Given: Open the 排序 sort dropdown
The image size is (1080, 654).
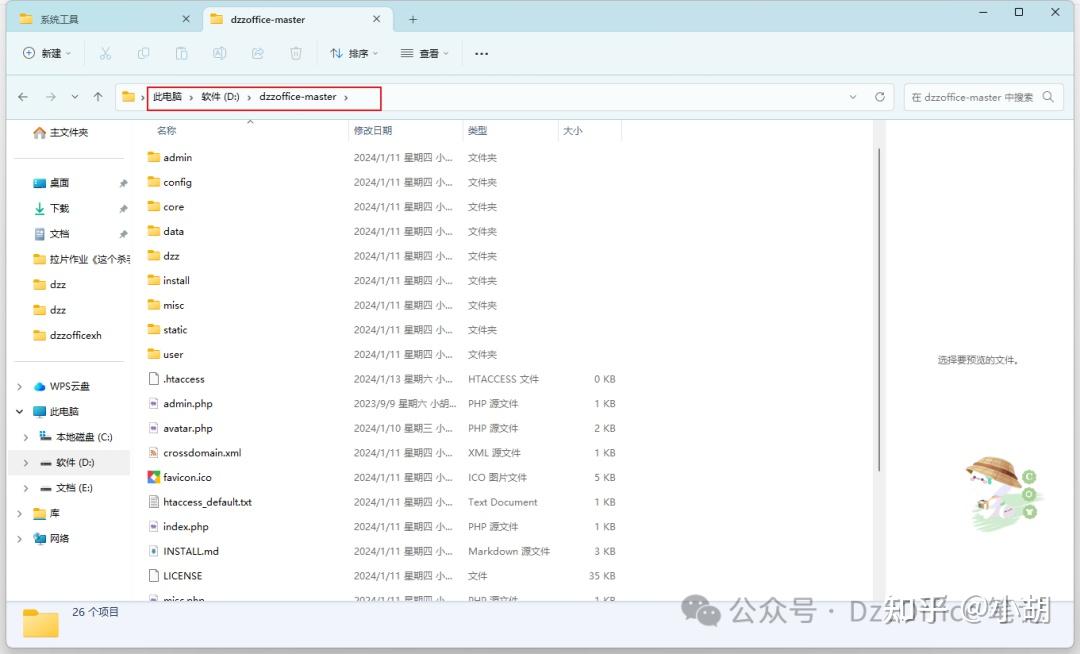Looking at the screenshot, I should pos(354,53).
